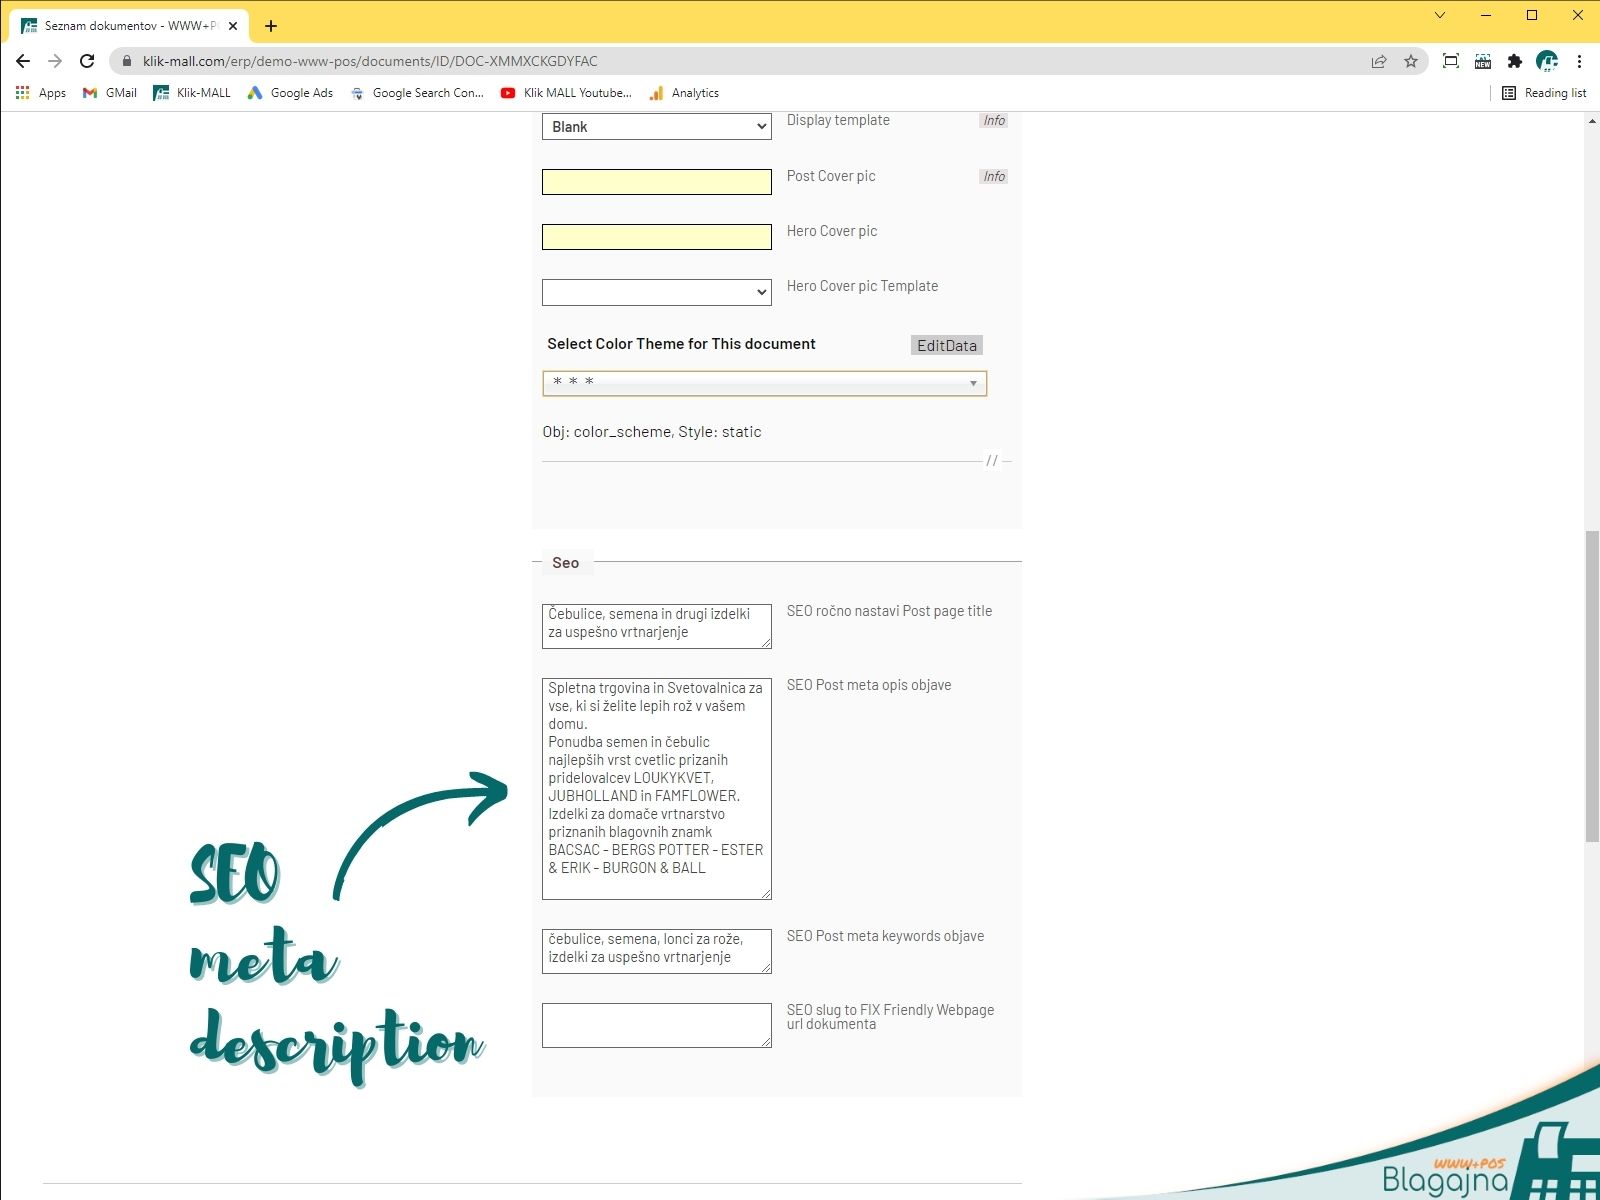Open the Reading list
1600x1200 pixels.
coord(1544,93)
